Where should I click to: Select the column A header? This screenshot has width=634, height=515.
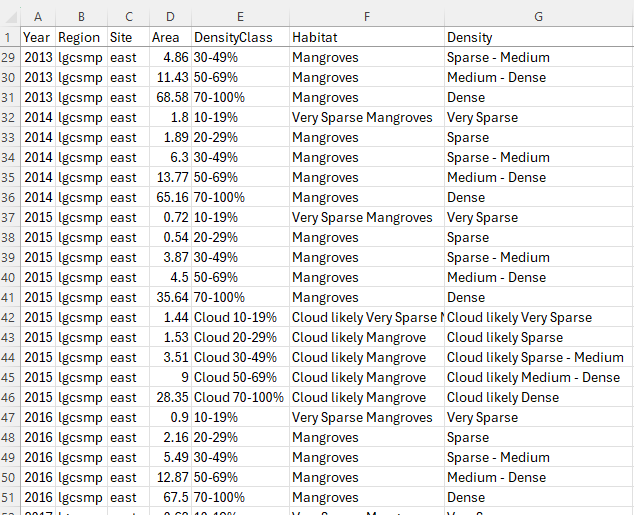(x=37, y=16)
